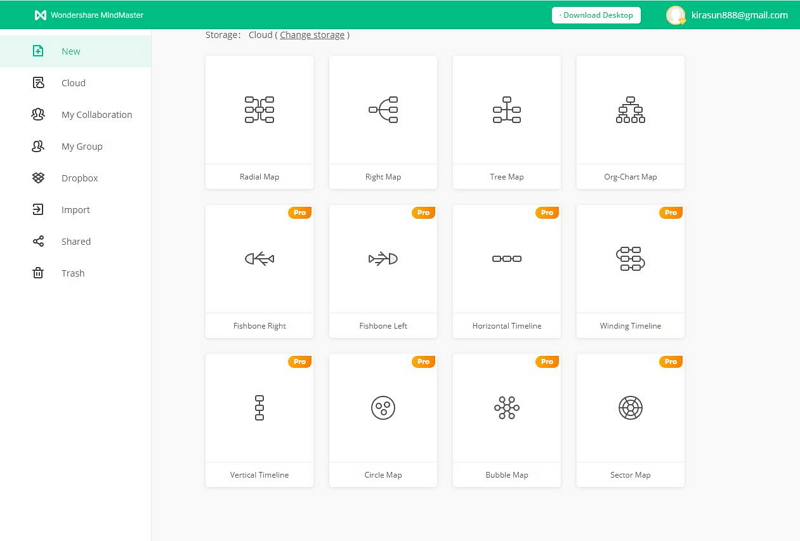The width and height of the screenshot is (800, 541).
Task: Select the Winding Timeline icon
Action: [630, 259]
